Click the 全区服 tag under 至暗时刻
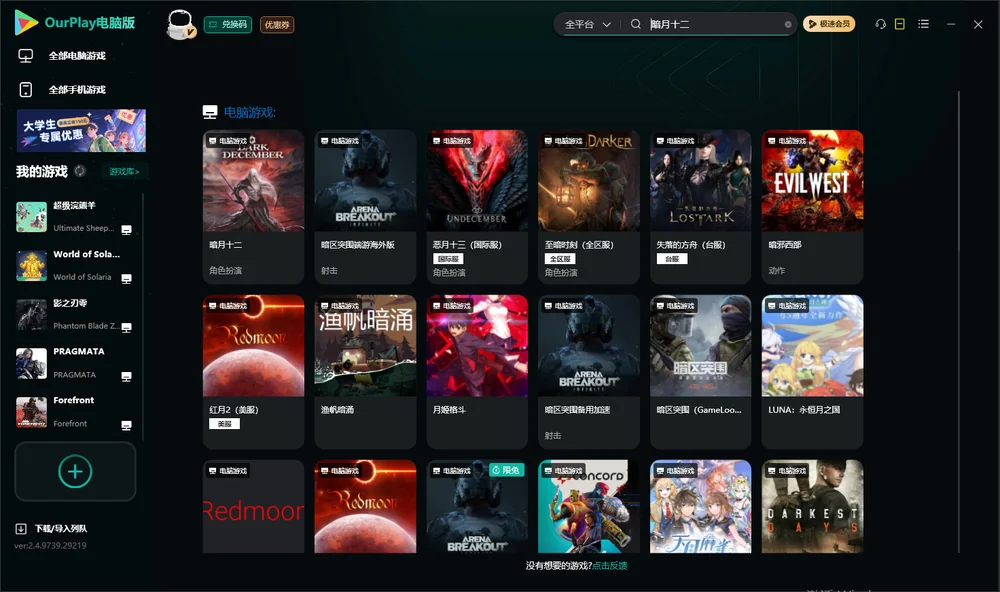The height and width of the screenshot is (592, 1000). coord(560,259)
